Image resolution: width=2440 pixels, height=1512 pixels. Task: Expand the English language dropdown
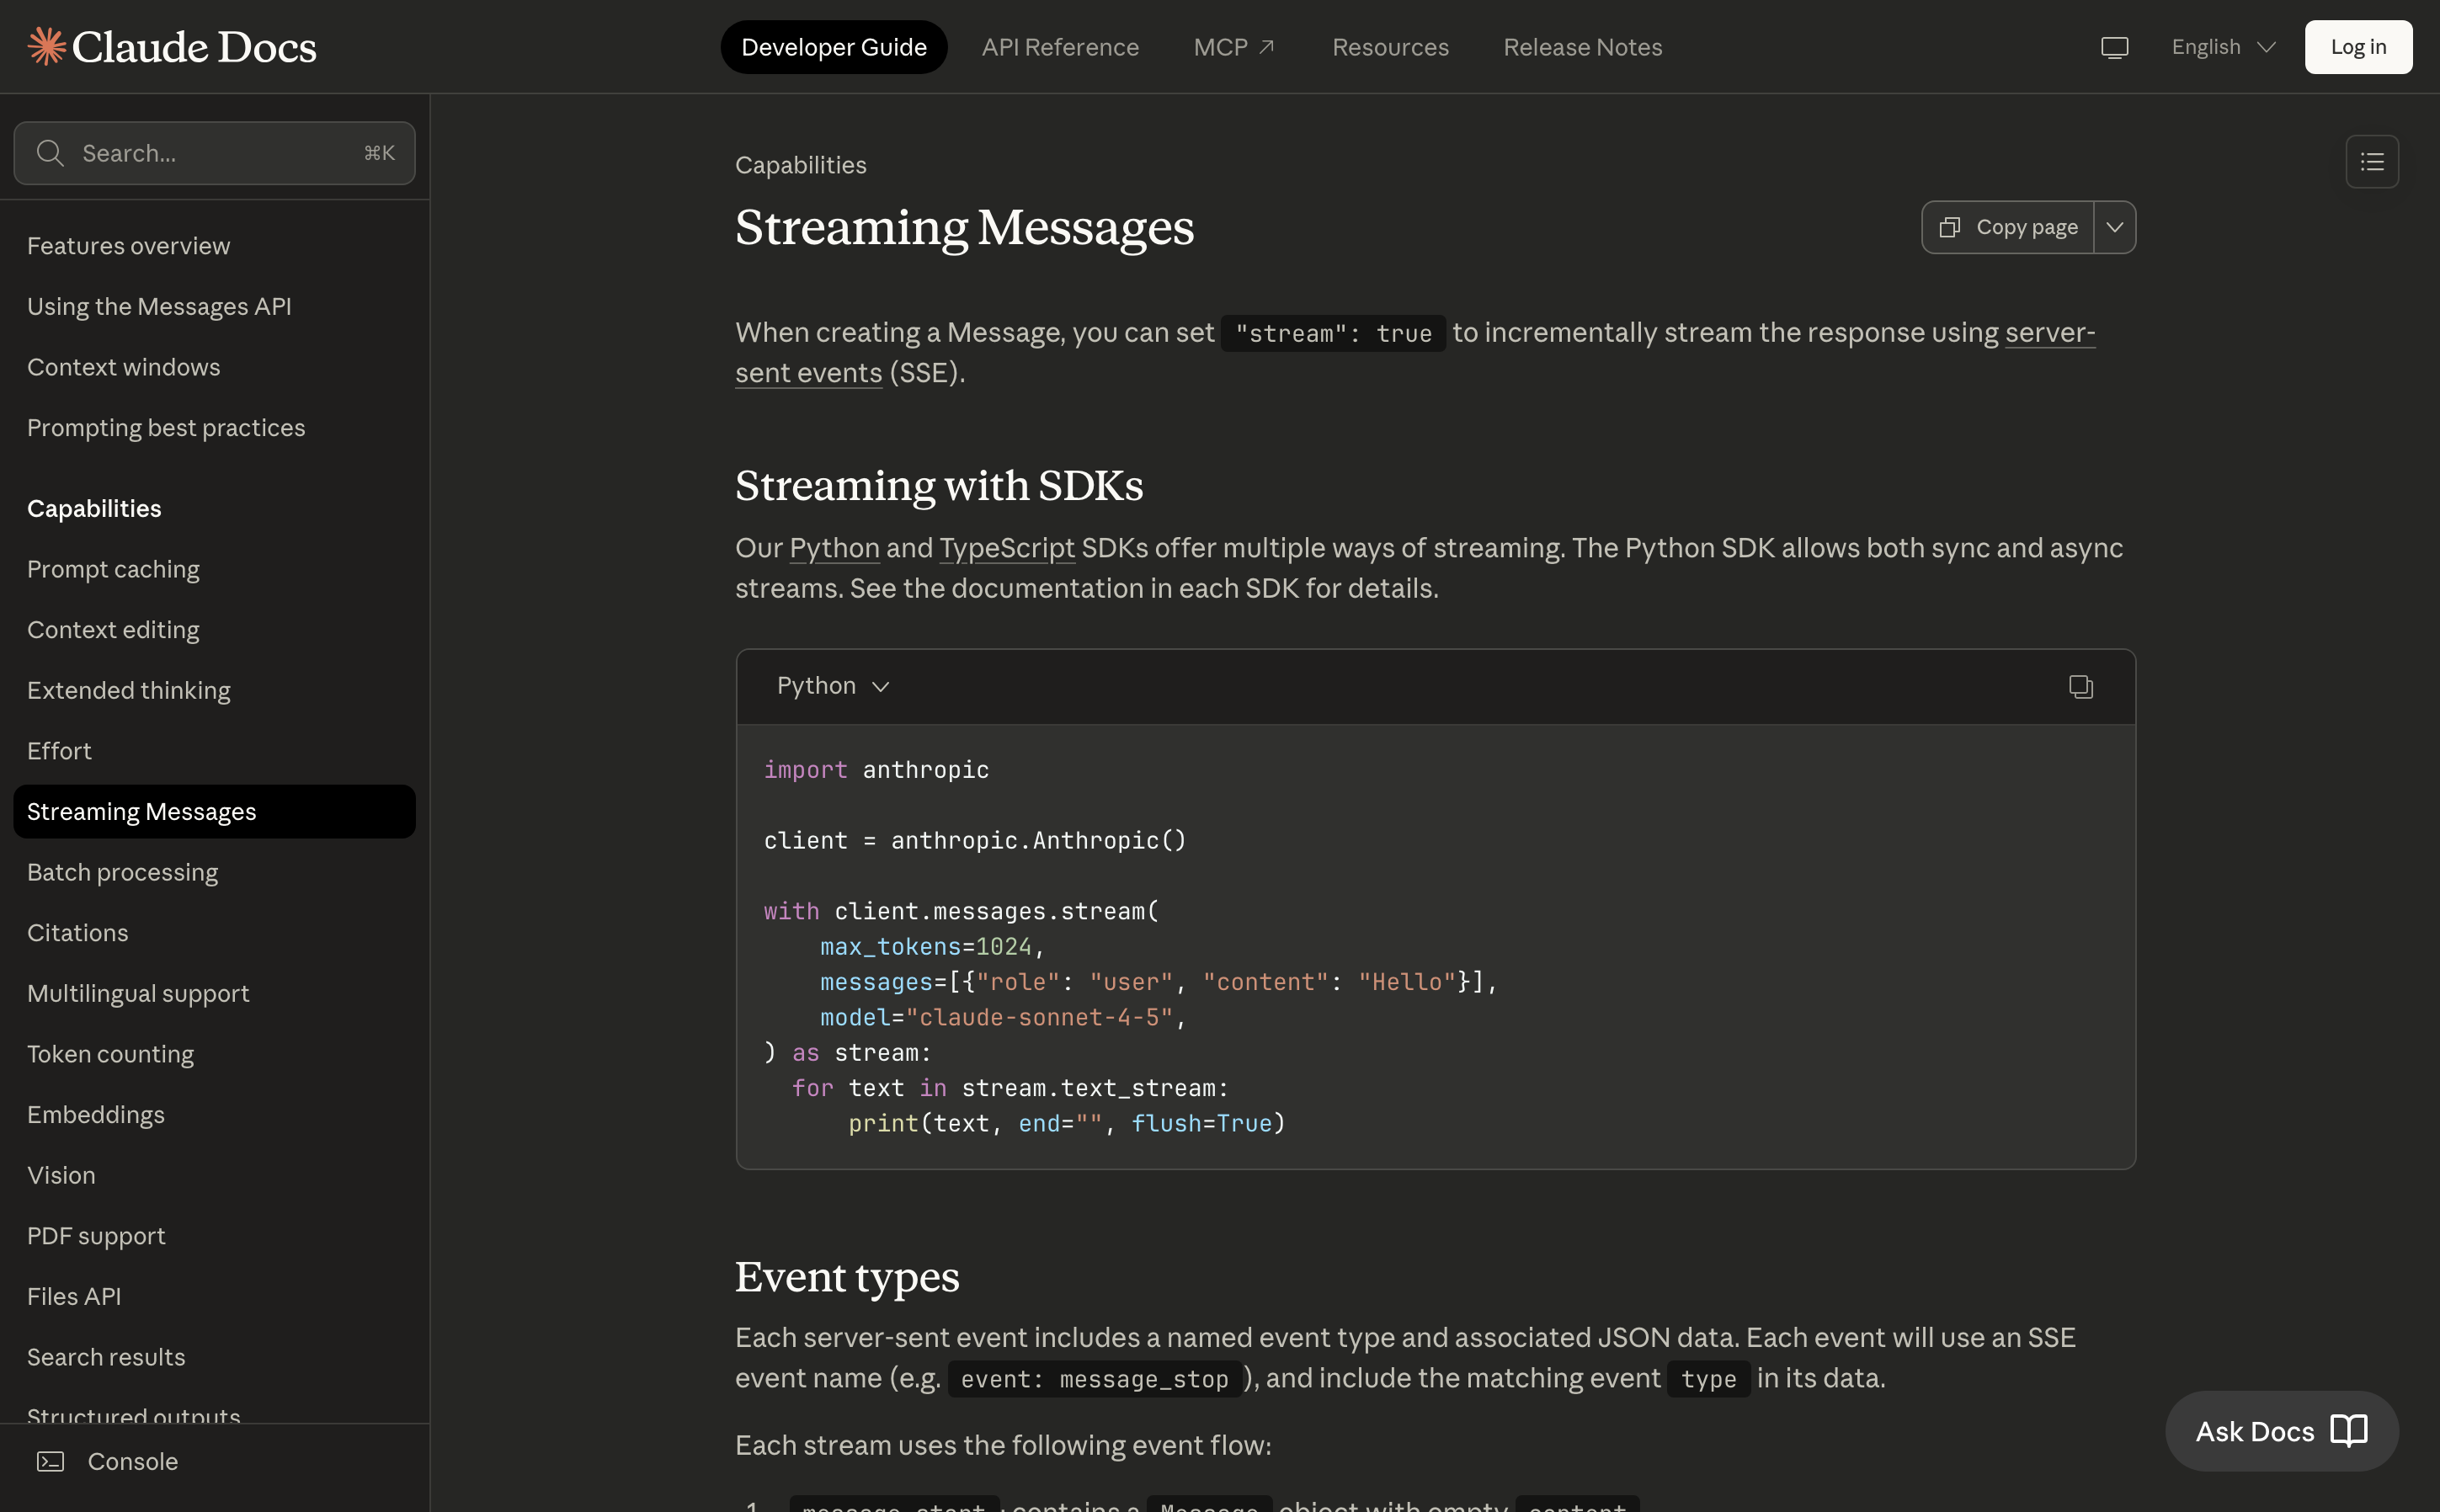click(x=2222, y=47)
